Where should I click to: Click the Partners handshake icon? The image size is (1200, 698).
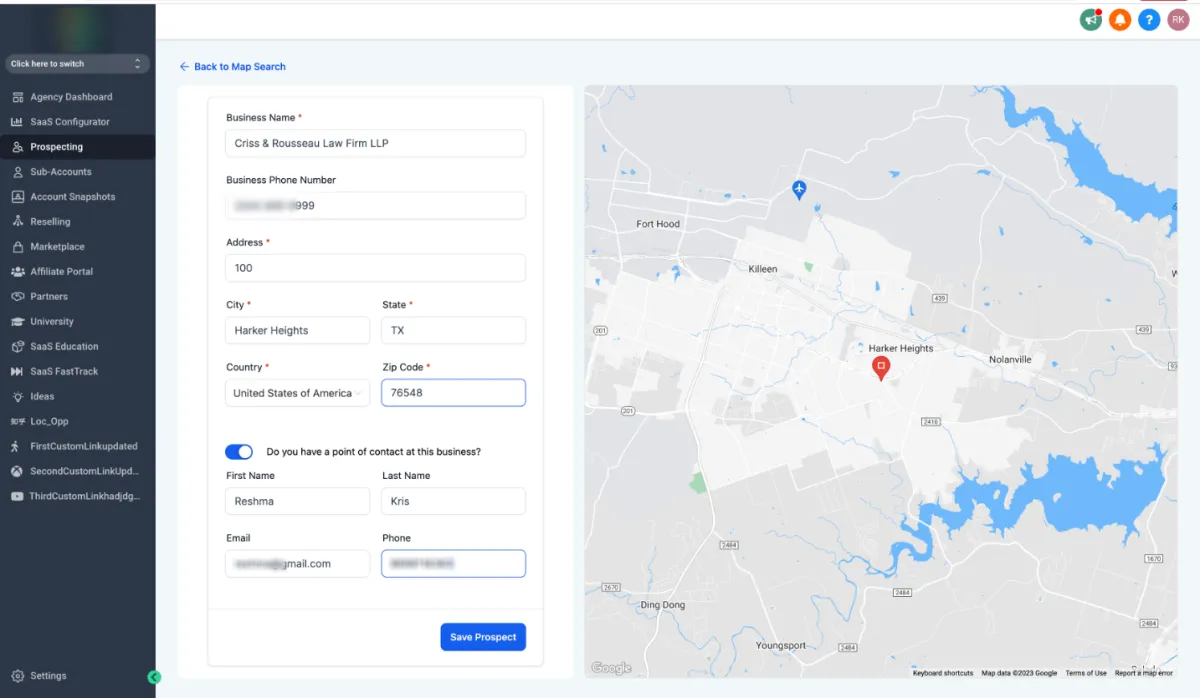[x=17, y=297]
